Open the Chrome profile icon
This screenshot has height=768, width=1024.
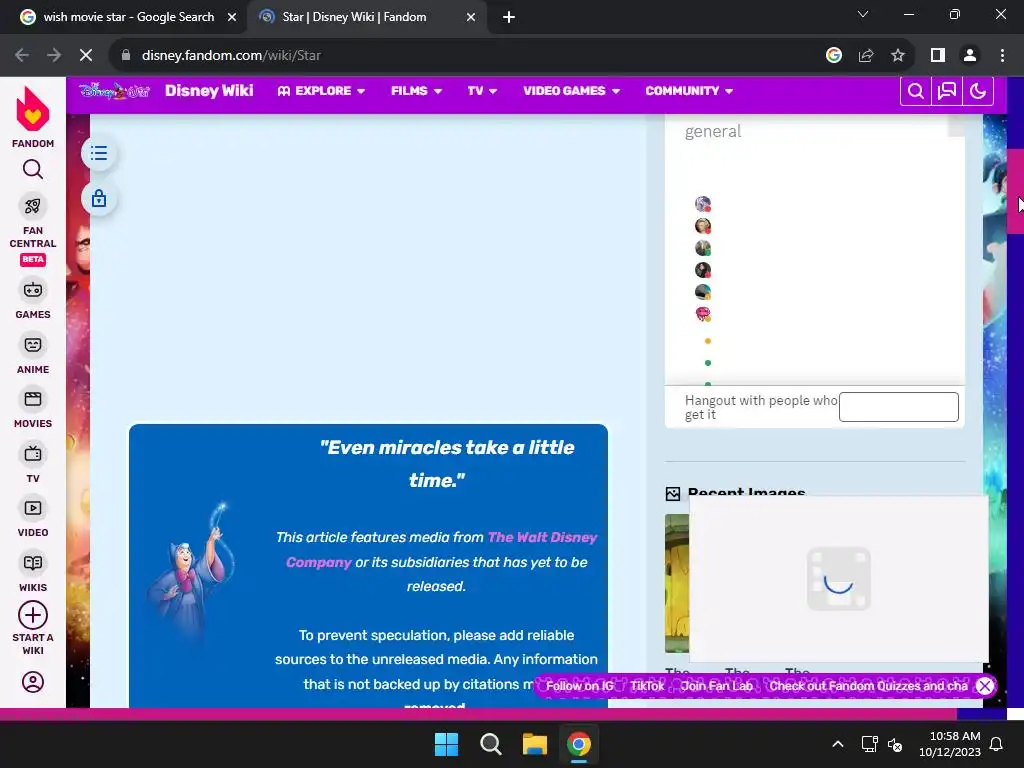(970, 56)
